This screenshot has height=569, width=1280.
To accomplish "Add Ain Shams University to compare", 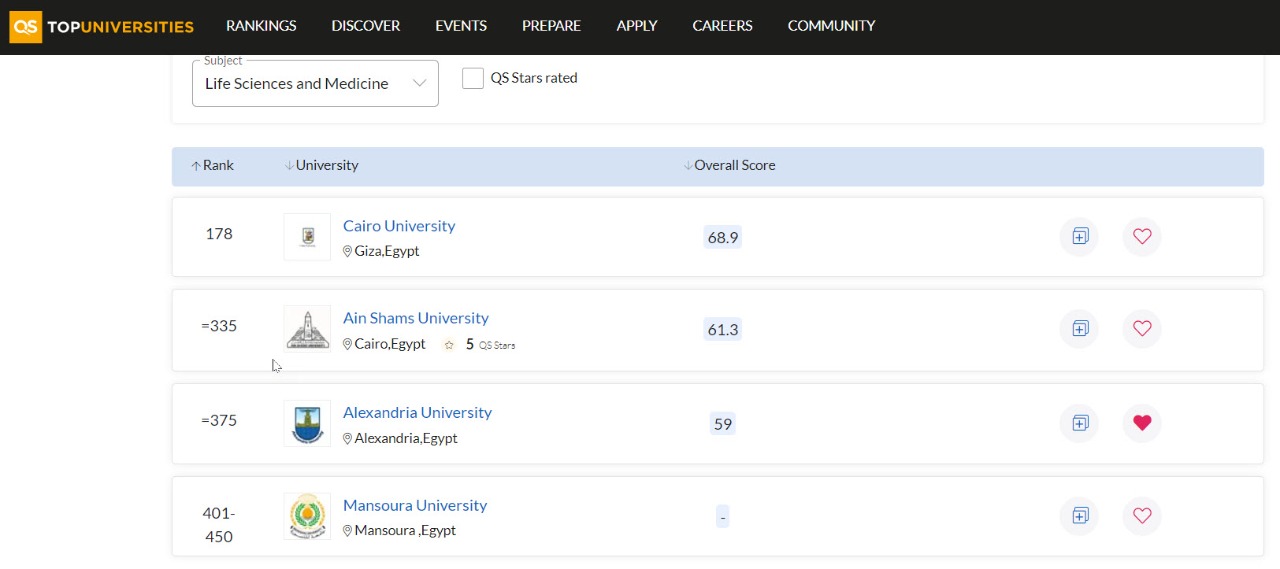I will [1080, 329].
